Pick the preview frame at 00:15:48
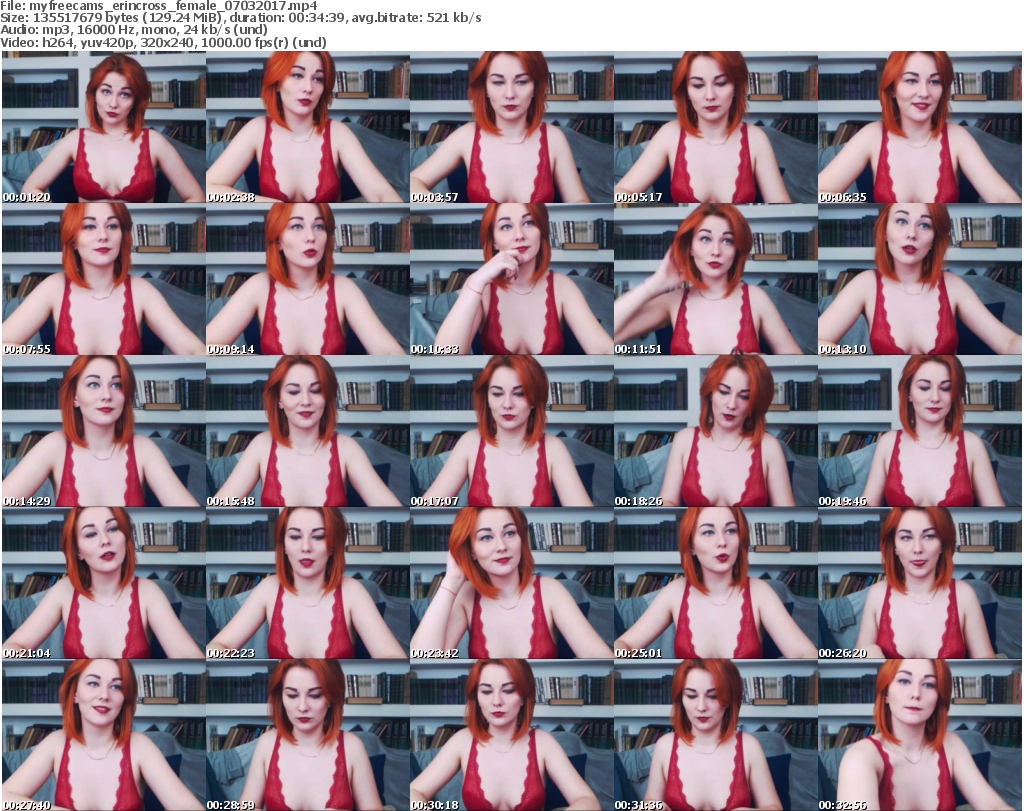Screen dimensions: 1024x811 (x=308, y=431)
